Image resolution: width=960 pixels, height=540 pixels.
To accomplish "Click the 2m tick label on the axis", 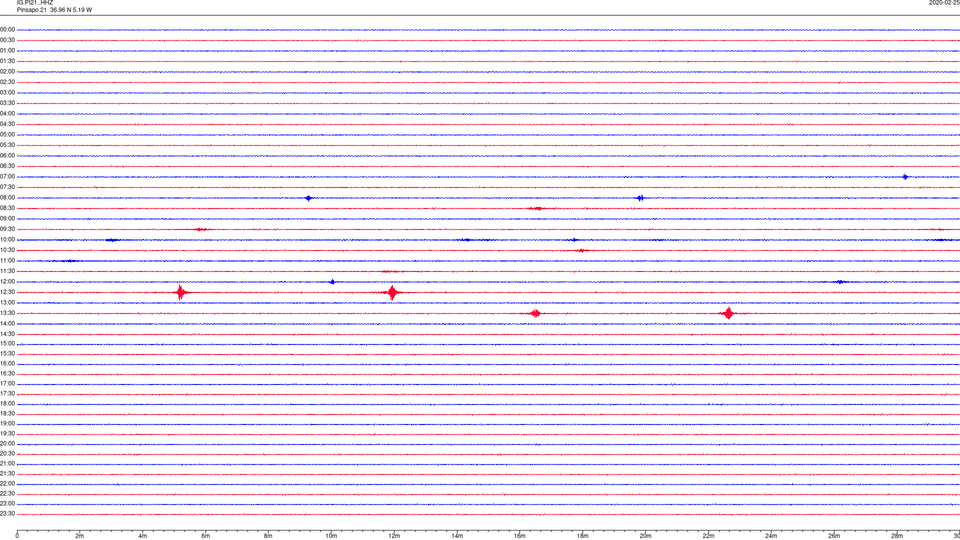I will (80, 536).
